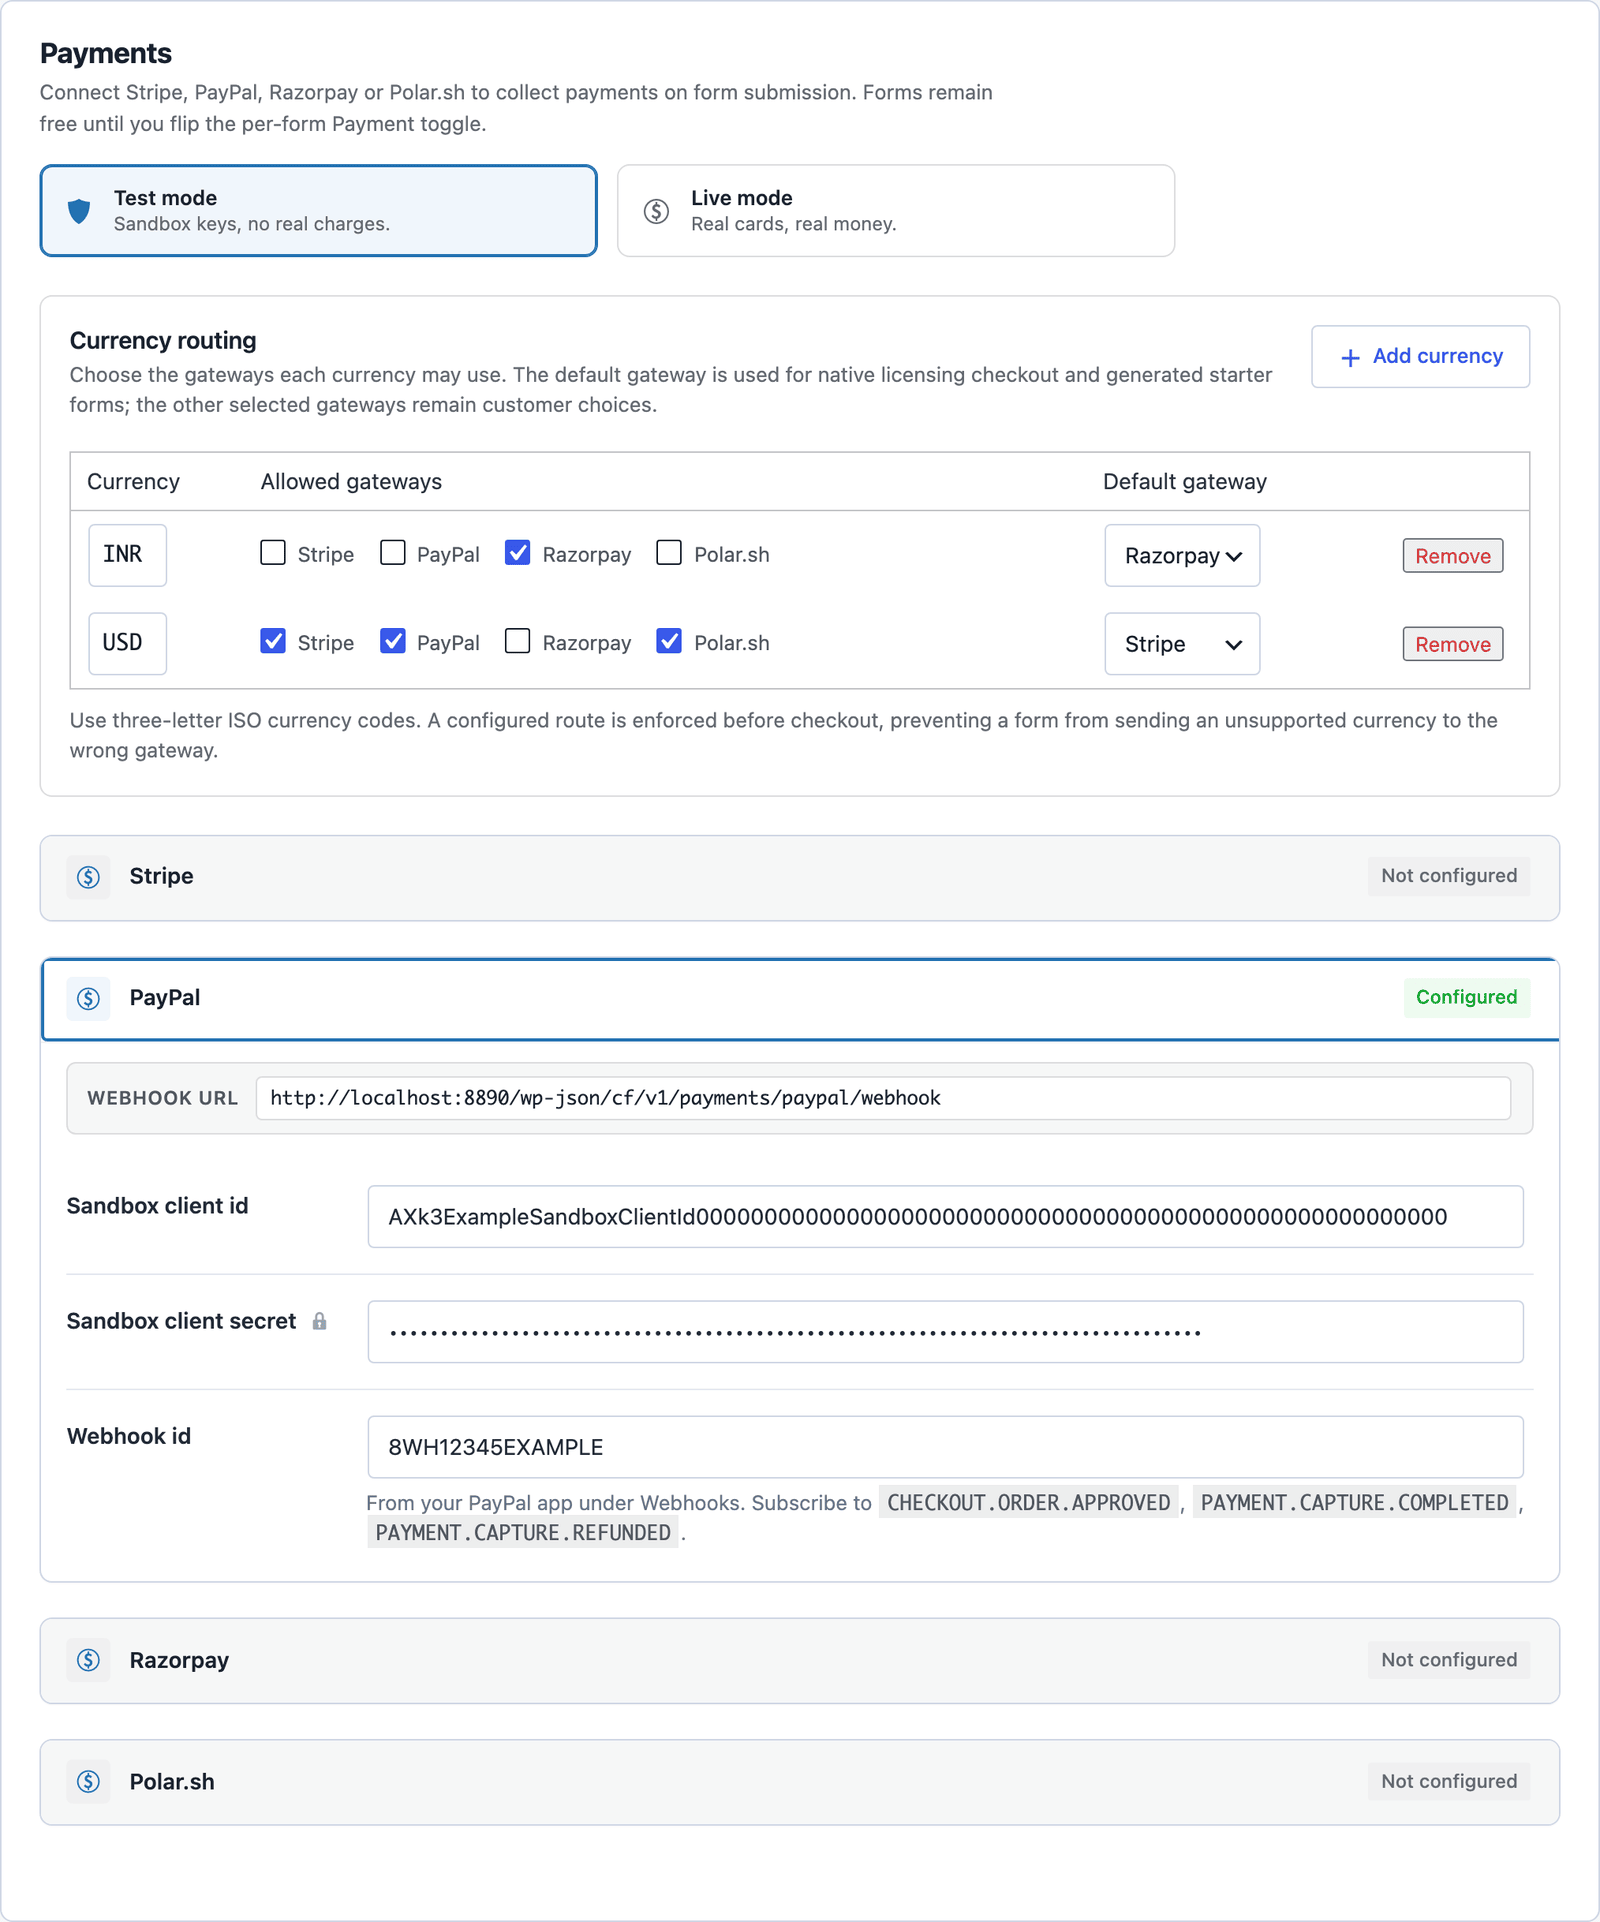
Task: Expand the Razorpay gateway section
Action: pyautogui.click(x=800, y=1661)
